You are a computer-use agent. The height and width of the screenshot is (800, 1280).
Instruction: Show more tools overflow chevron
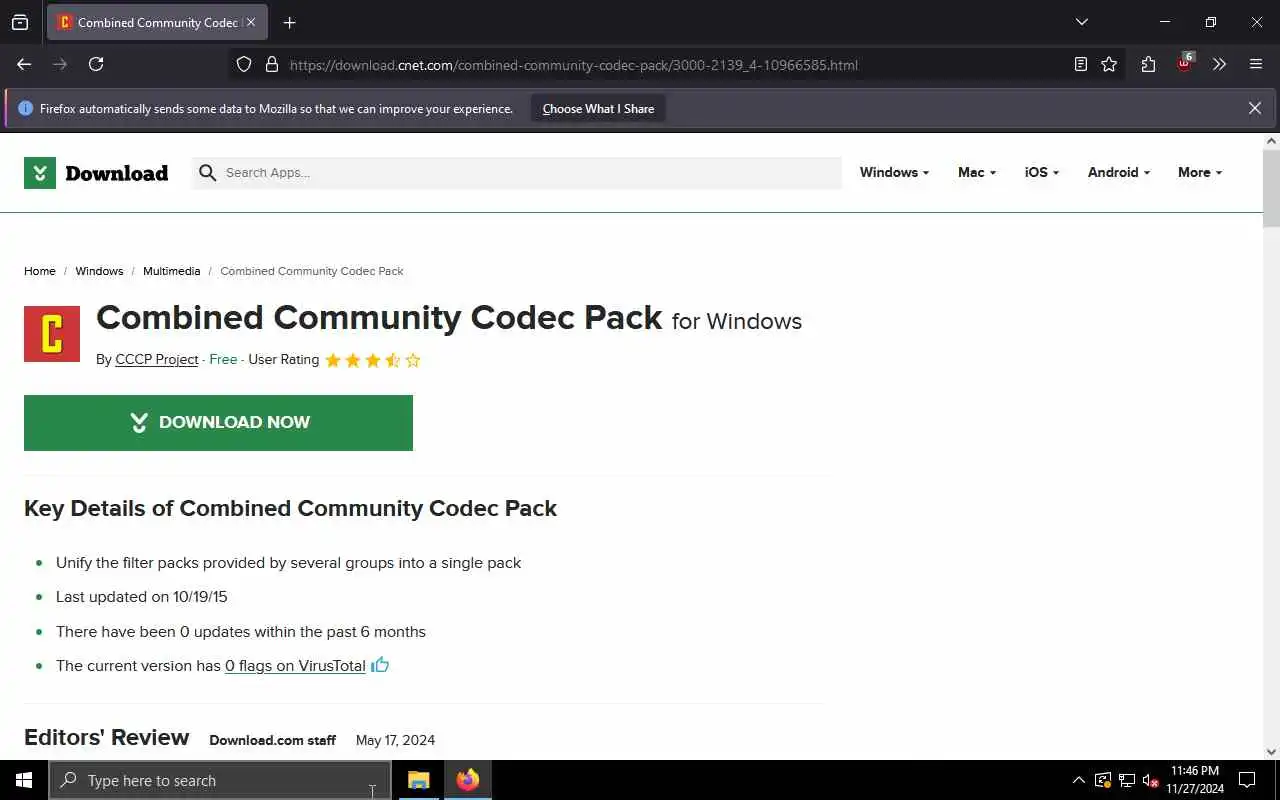tap(1219, 64)
